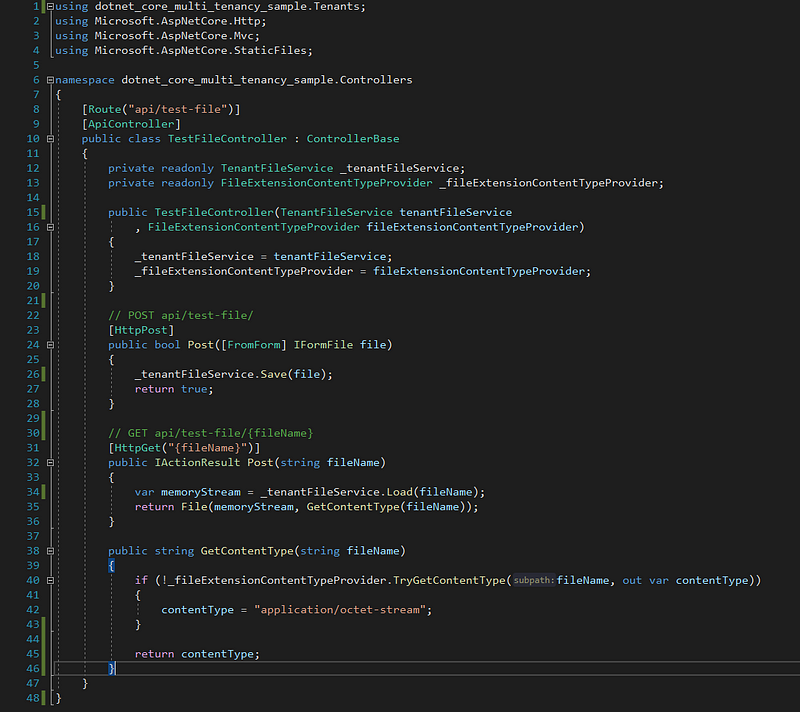The height and width of the screenshot is (712, 800).
Task: Click the 'ControllerBase' base class name
Action: [x=353, y=139]
